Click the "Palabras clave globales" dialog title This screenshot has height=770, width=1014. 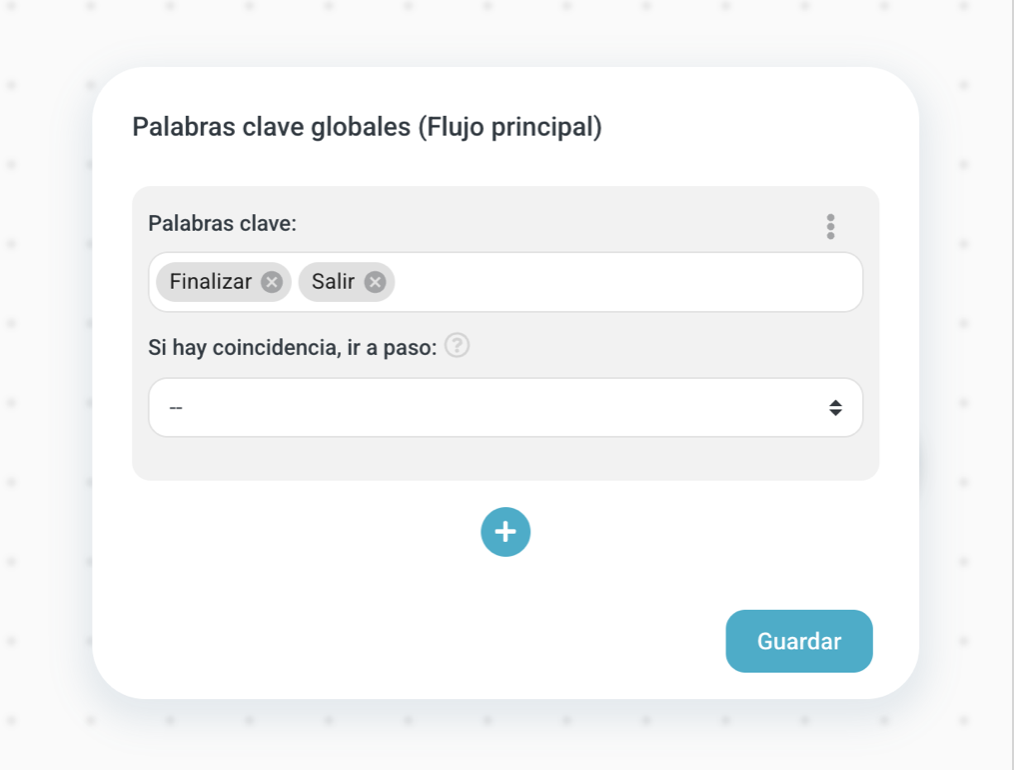tap(270, 128)
